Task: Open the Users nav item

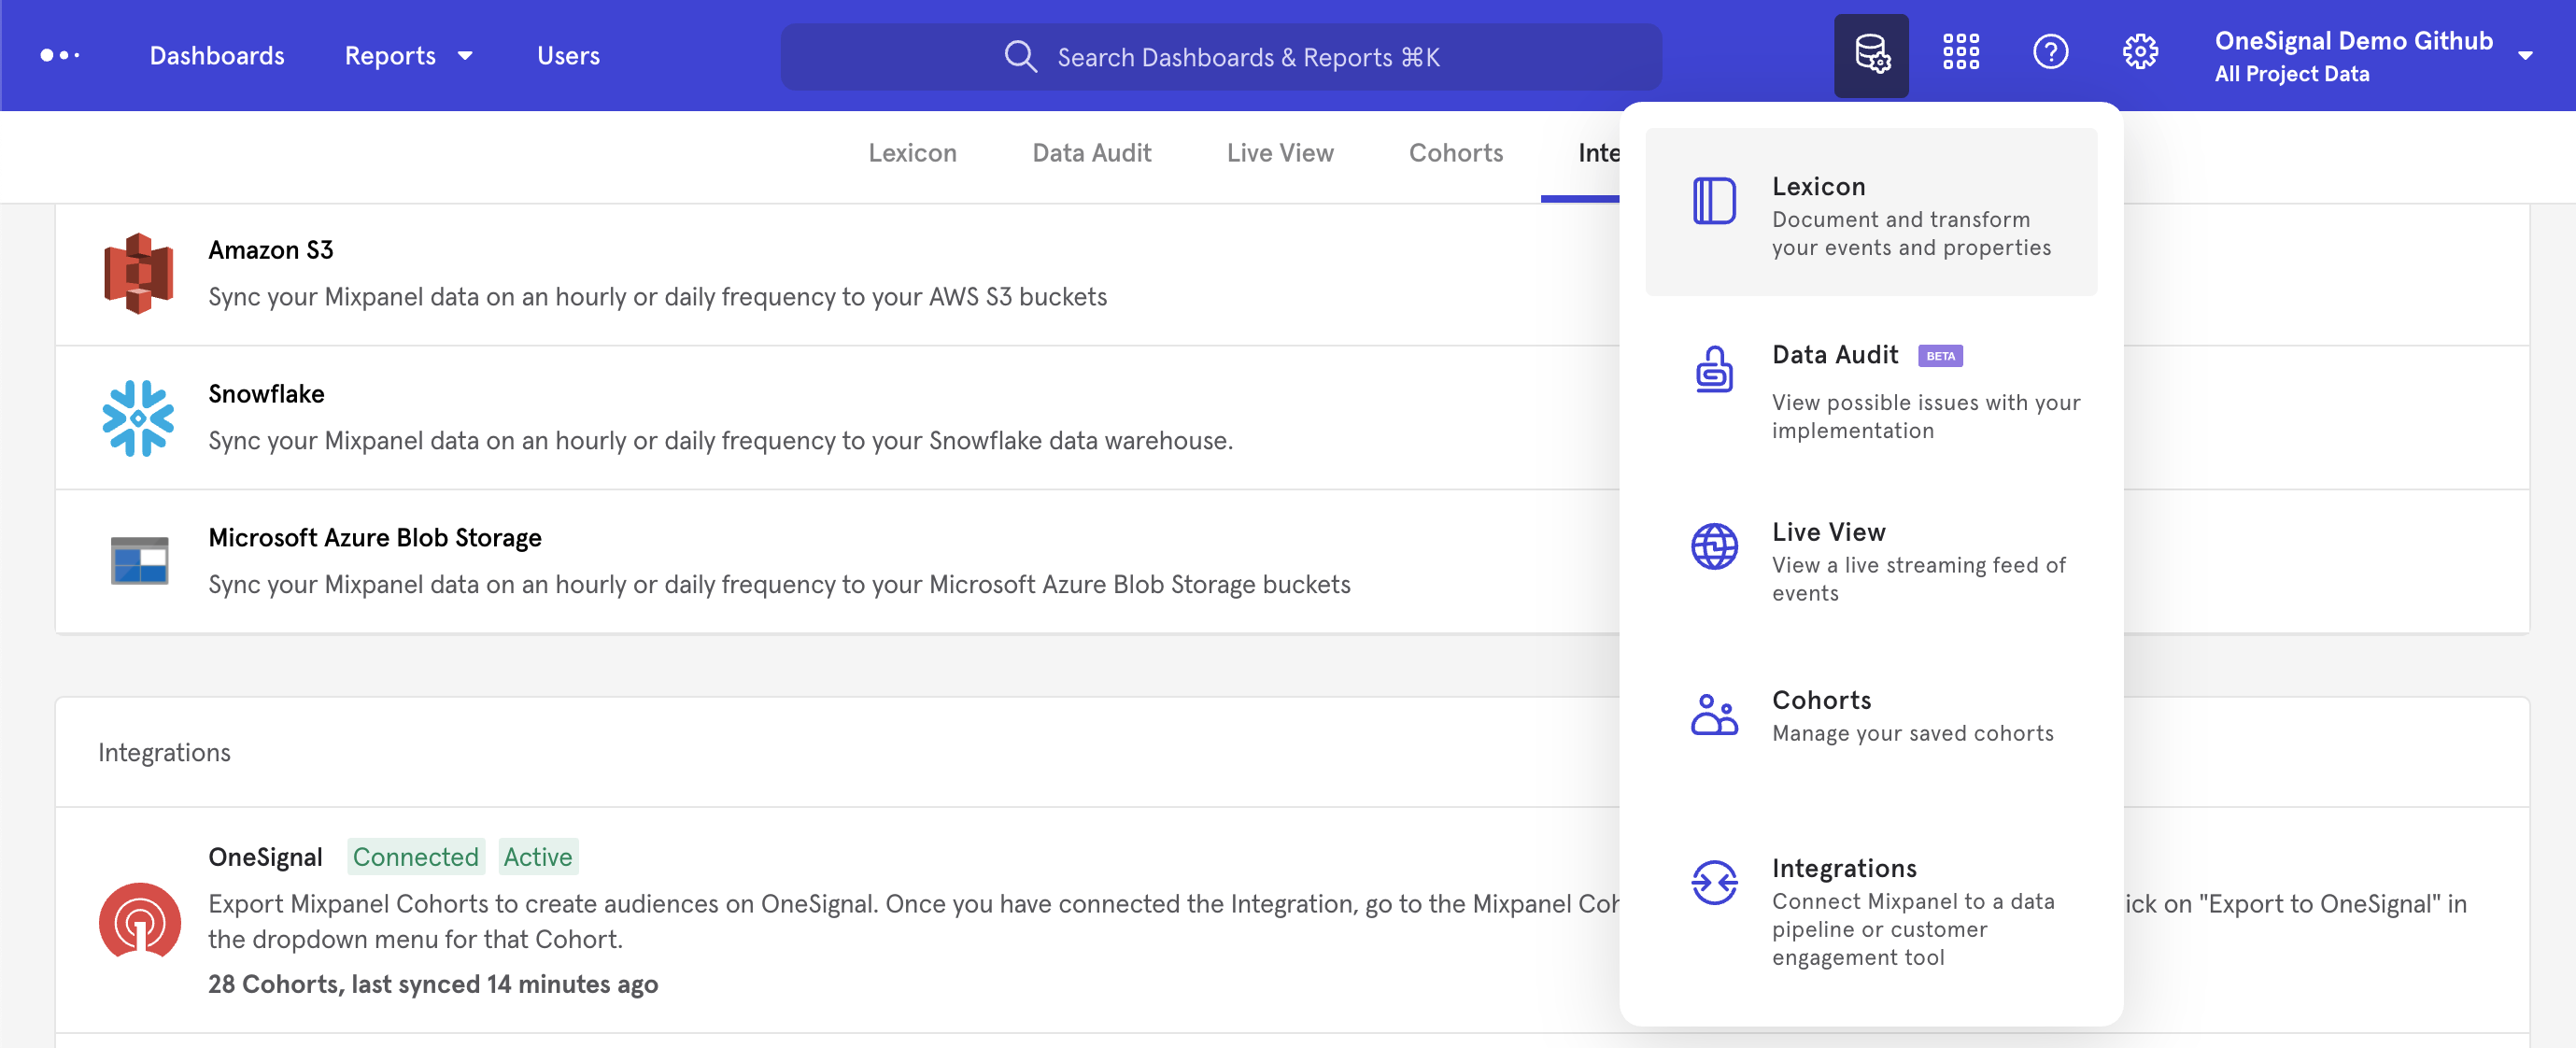Action: click(x=568, y=56)
